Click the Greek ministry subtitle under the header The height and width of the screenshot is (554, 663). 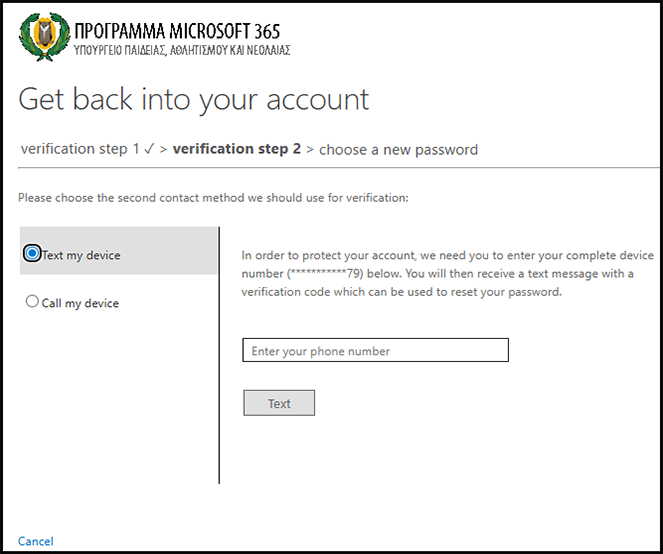coord(183,51)
